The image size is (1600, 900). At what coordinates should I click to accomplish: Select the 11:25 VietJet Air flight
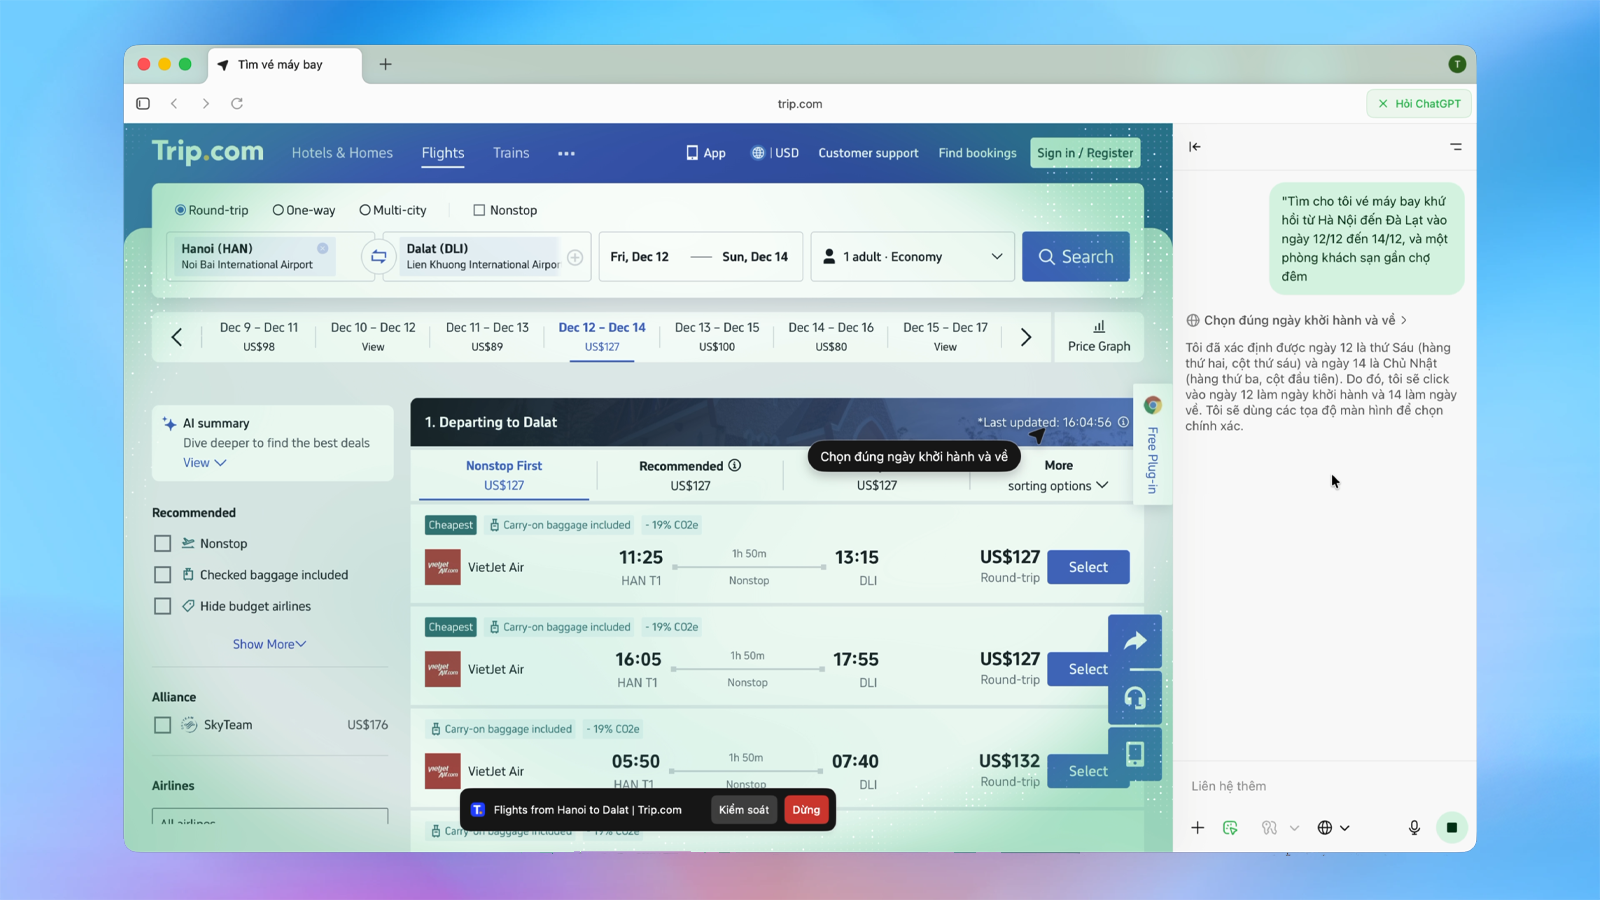tap(1088, 567)
